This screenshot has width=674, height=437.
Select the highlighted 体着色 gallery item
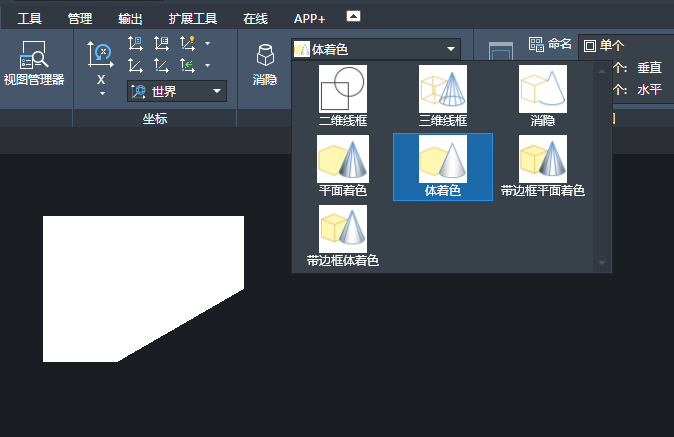(x=443, y=167)
